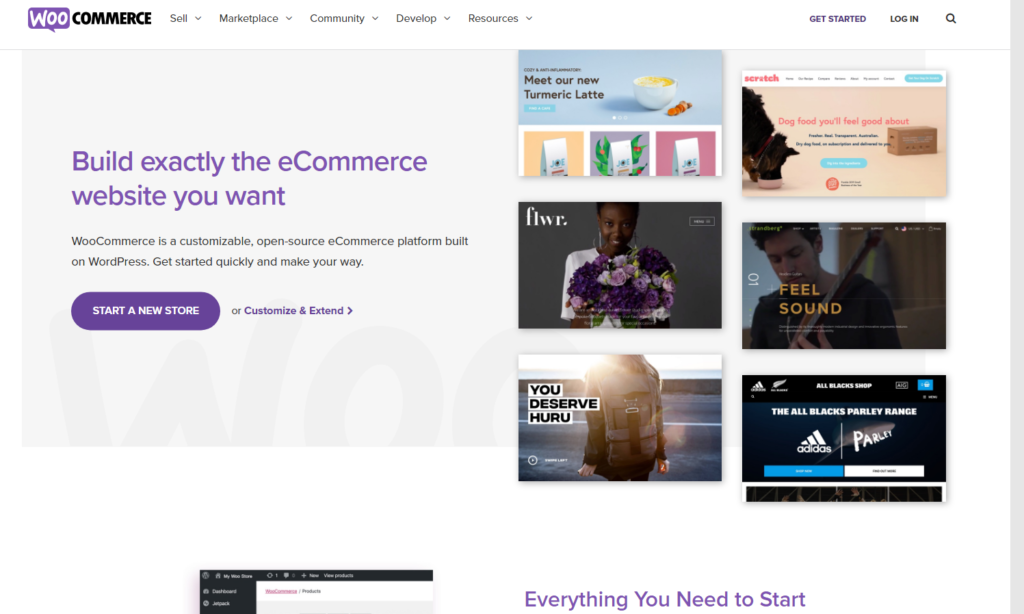This screenshot has width=1024, height=614.
Task: Click the arrow after Customize & Extend
Action: coord(350,311)
